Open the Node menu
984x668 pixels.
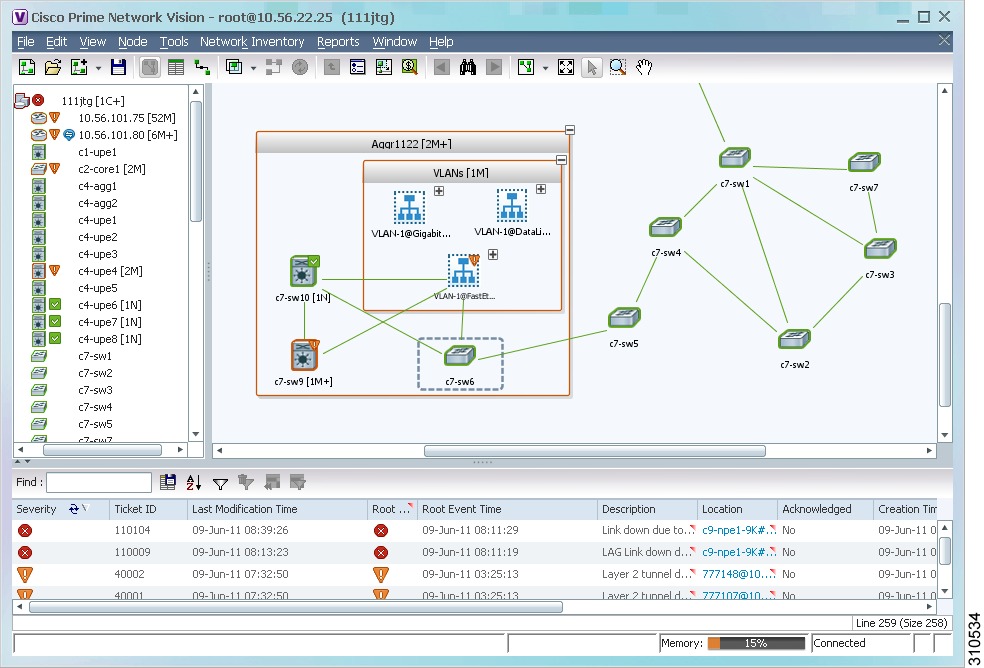pyautogui.click(x=132, y=41)
